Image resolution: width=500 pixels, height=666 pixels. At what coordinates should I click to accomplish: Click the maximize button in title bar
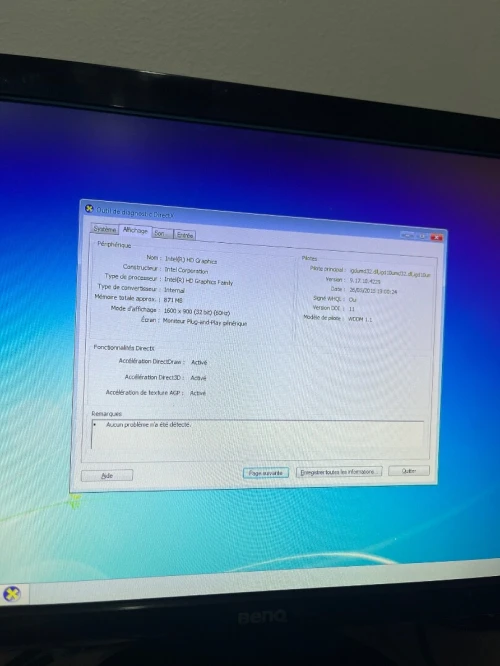pyautogui.click(x=422, y=236)
